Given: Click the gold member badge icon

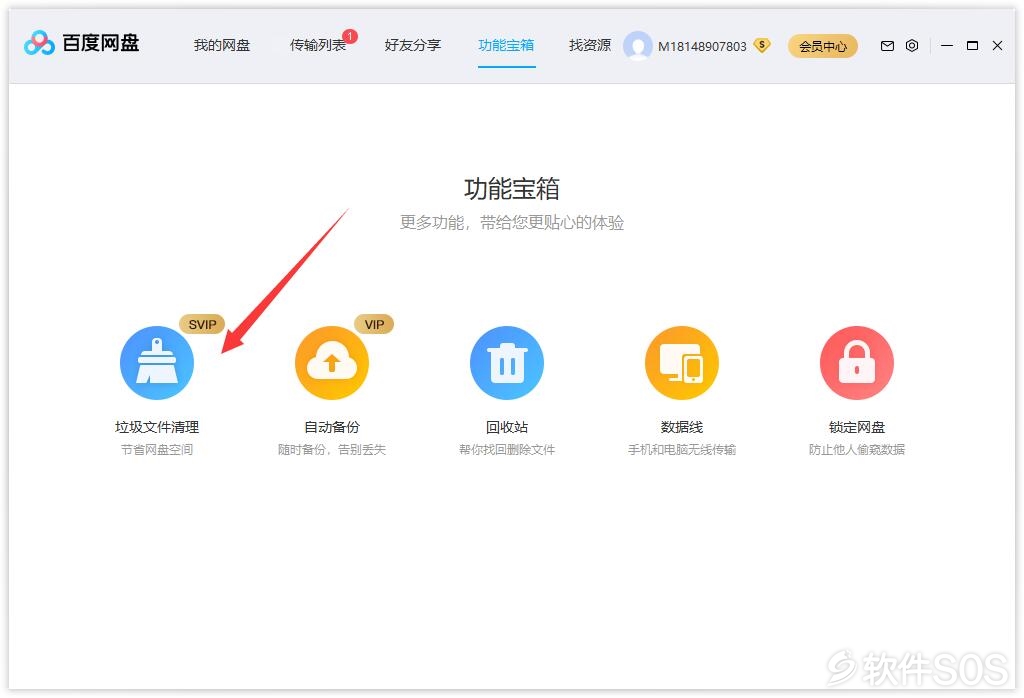Looking at the screenshot, I should click(x=761, y=45).
